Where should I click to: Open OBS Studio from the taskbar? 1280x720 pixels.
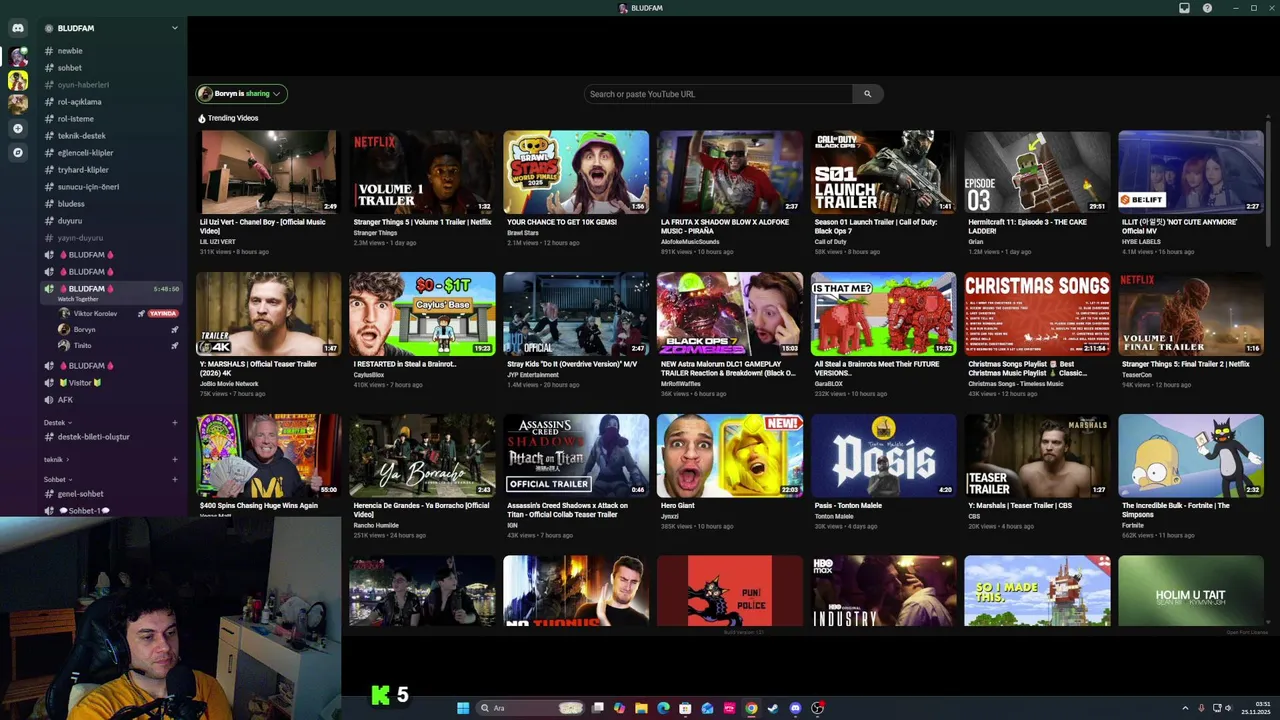pyautogui.click(x=817, y=708)
